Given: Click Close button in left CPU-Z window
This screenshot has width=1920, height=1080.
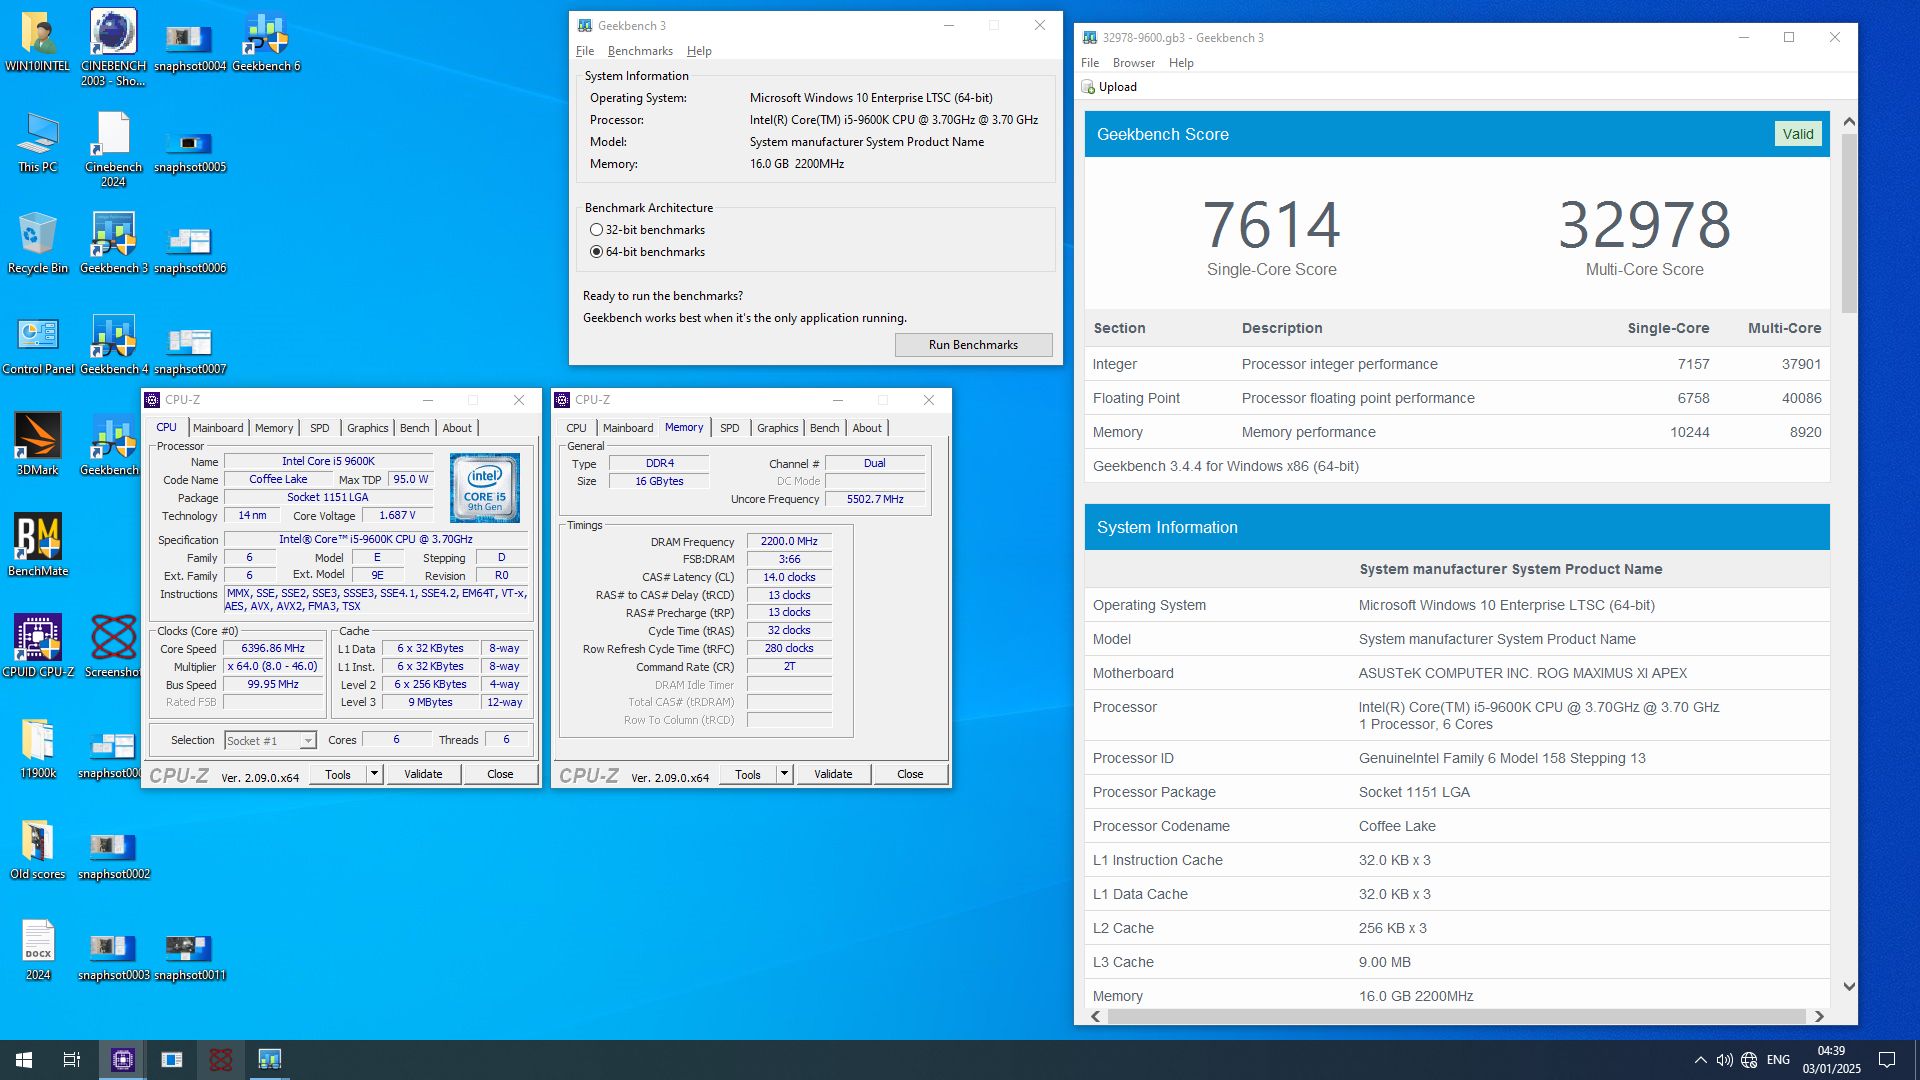Looking at the screenshot, I should click(x=500, y=774).
